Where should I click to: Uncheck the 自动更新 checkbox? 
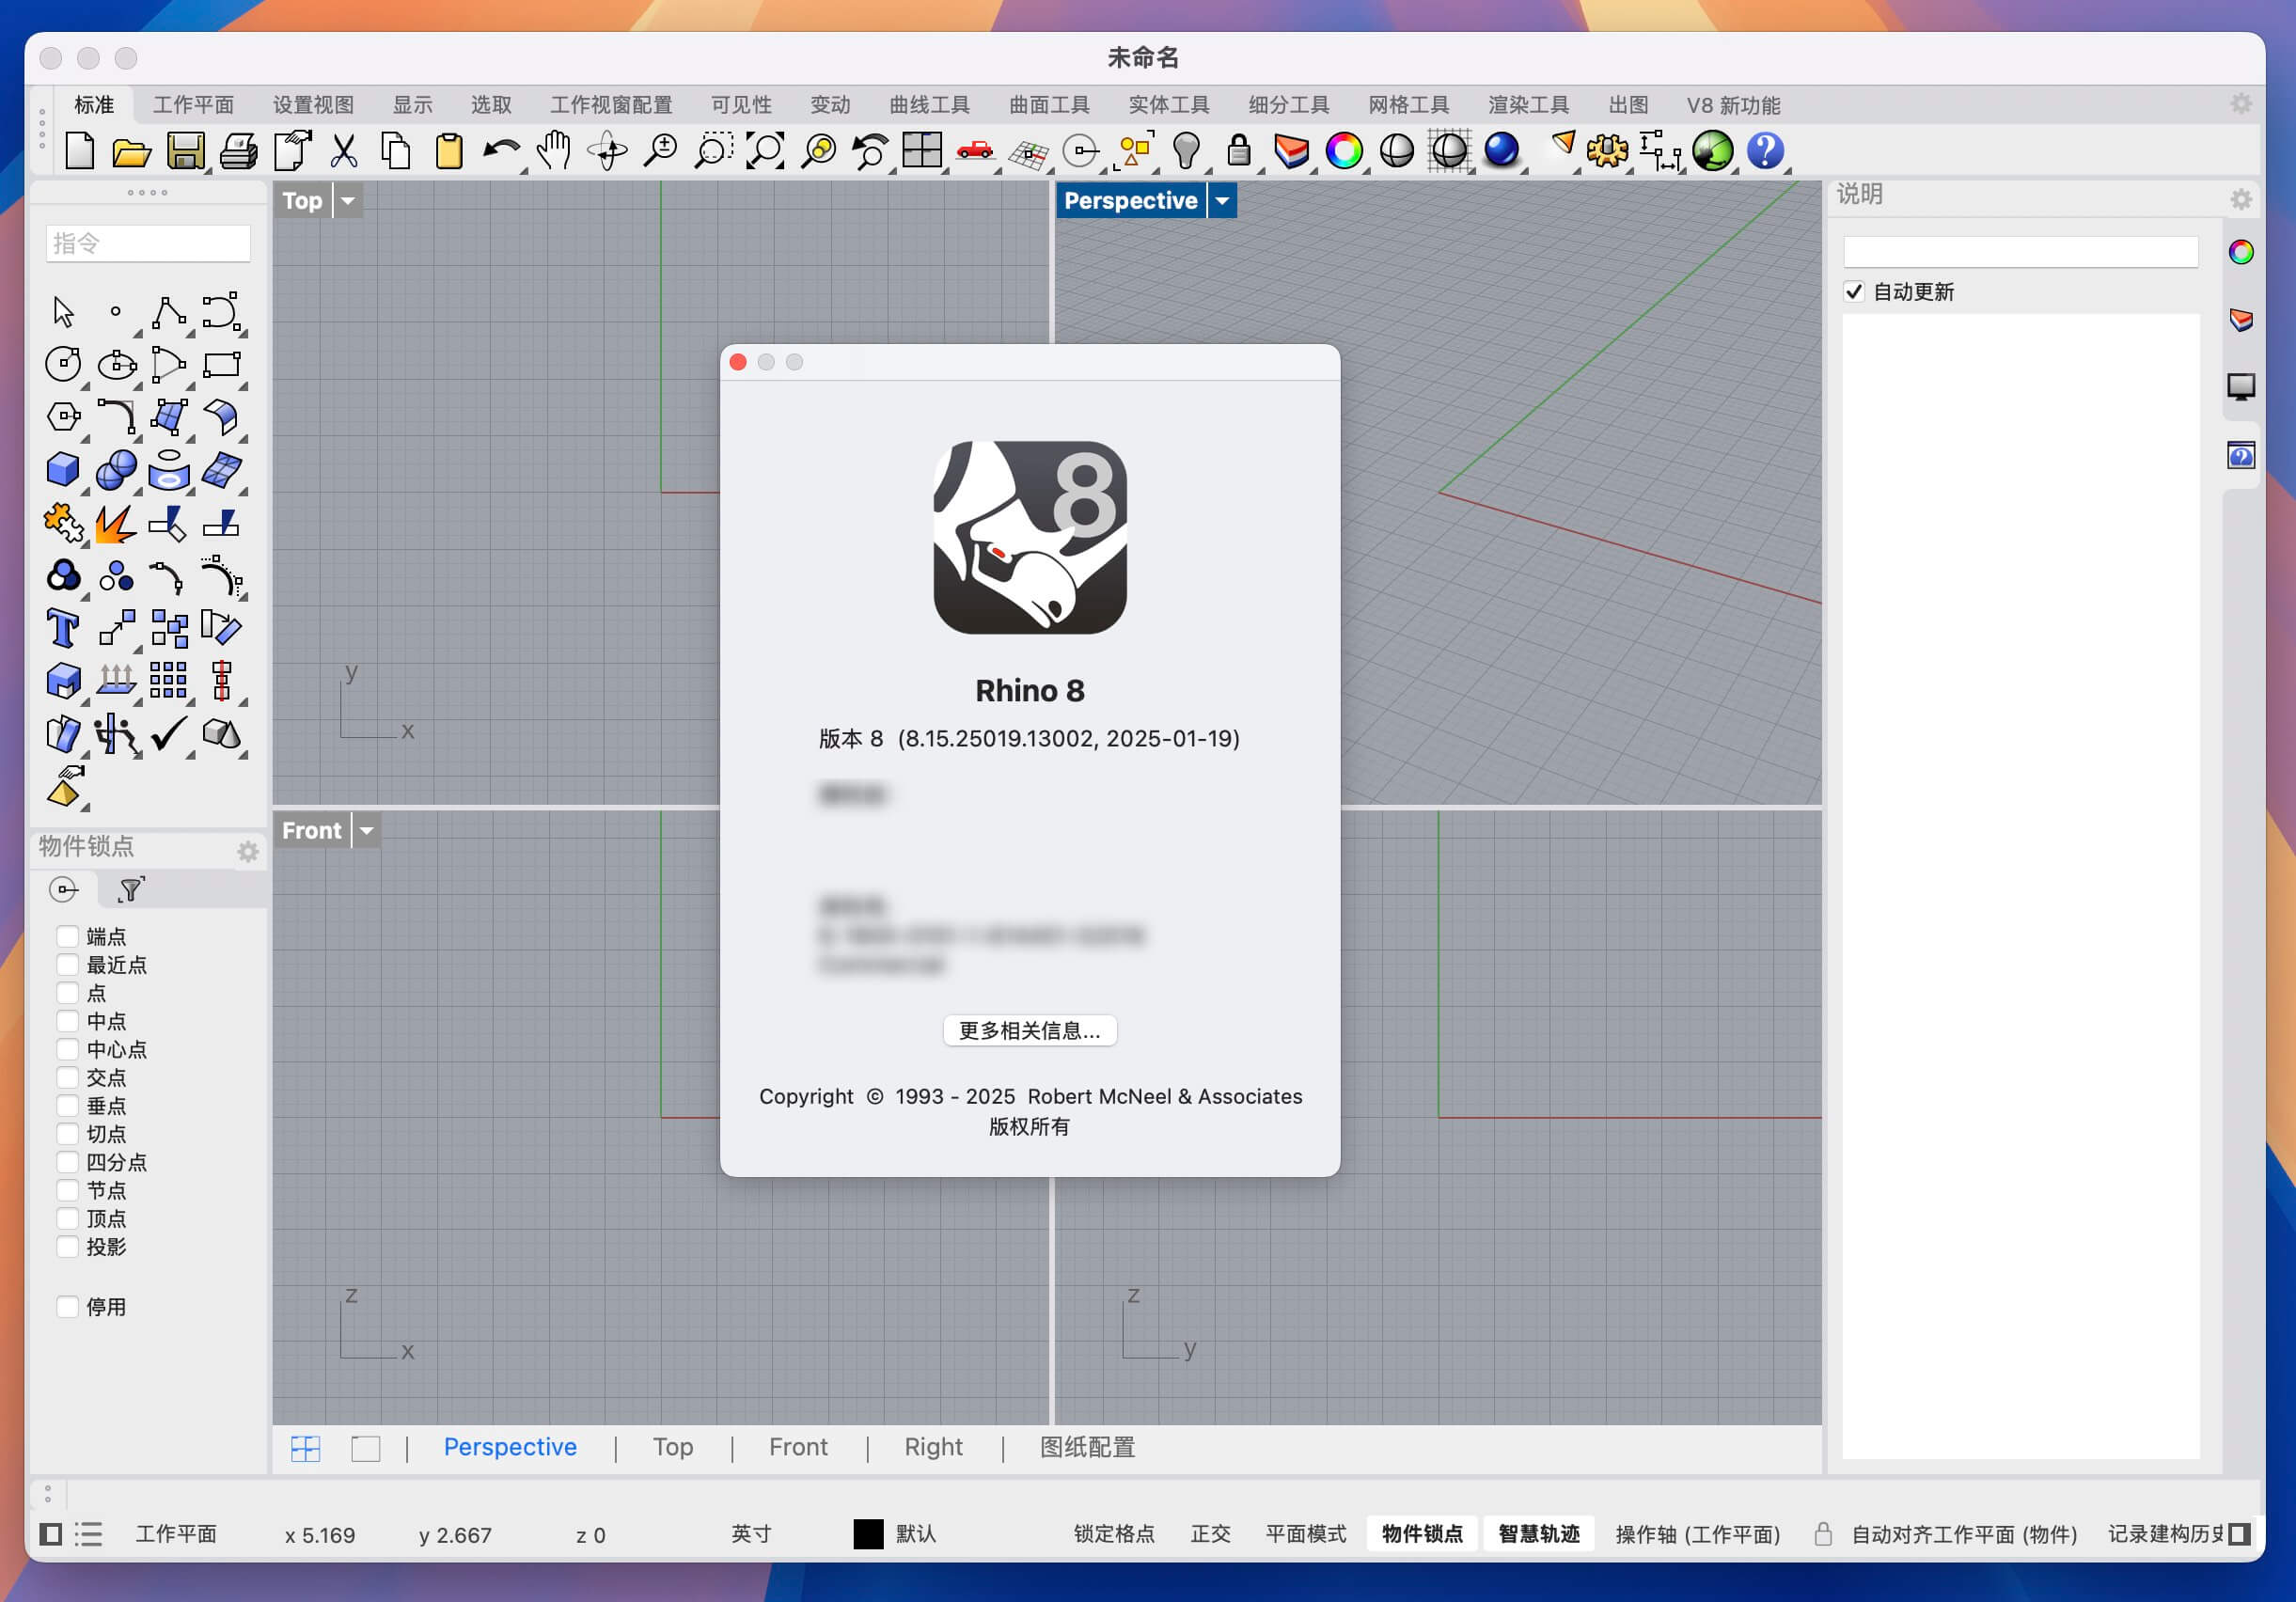(1854, 291)
